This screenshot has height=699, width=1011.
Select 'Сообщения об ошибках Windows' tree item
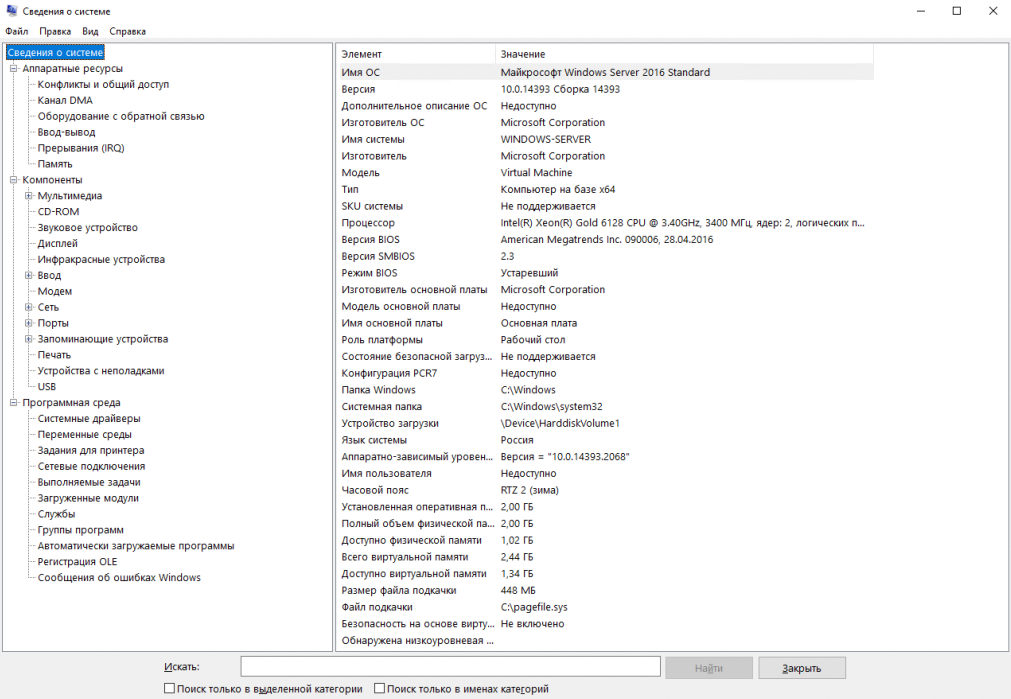119,578
